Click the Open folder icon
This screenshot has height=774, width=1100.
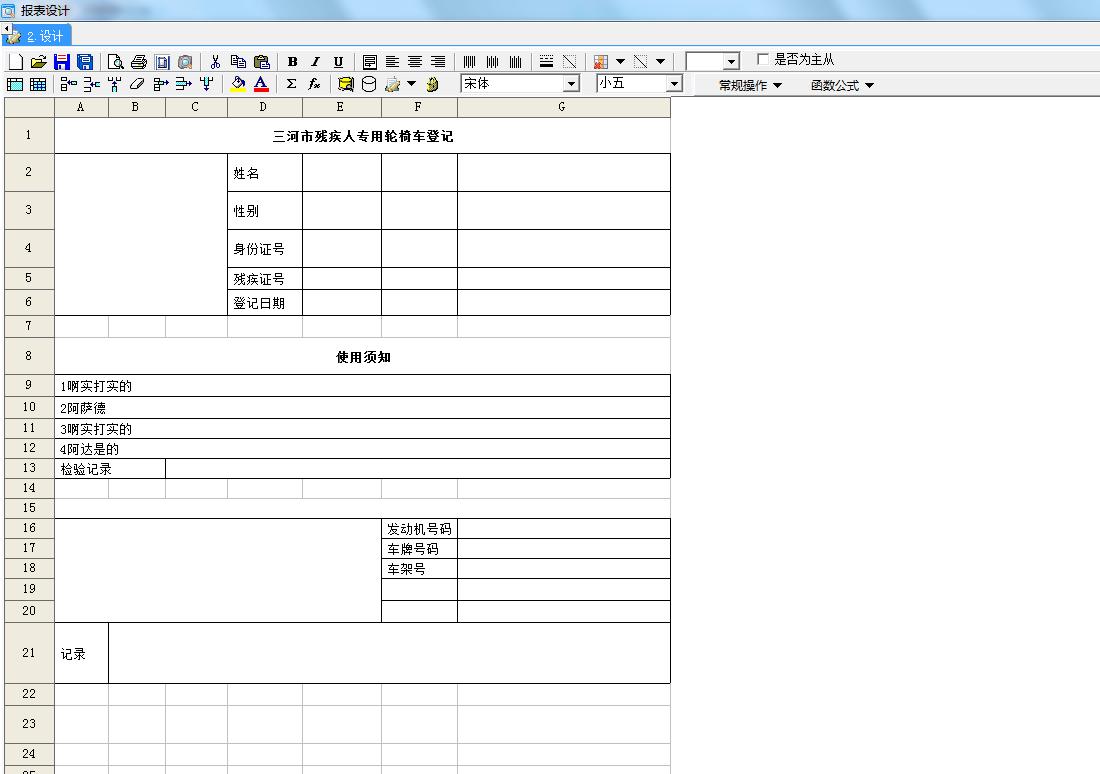(38, 62)
